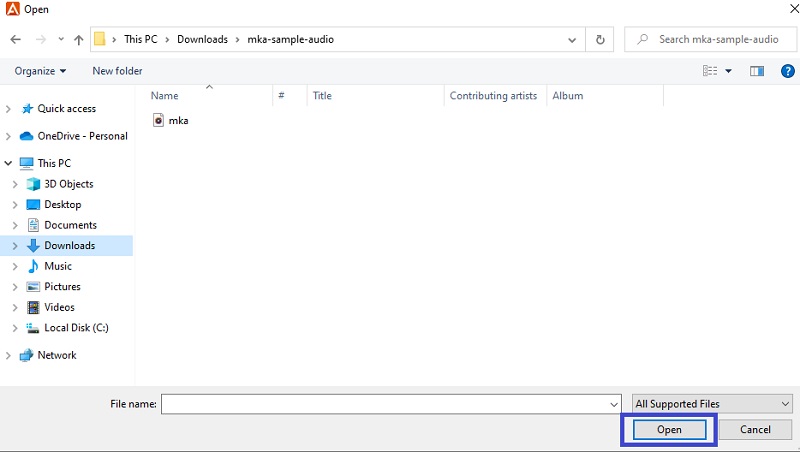Expand the Music tree node
This screenshot has width=800, height=452.
15,266
